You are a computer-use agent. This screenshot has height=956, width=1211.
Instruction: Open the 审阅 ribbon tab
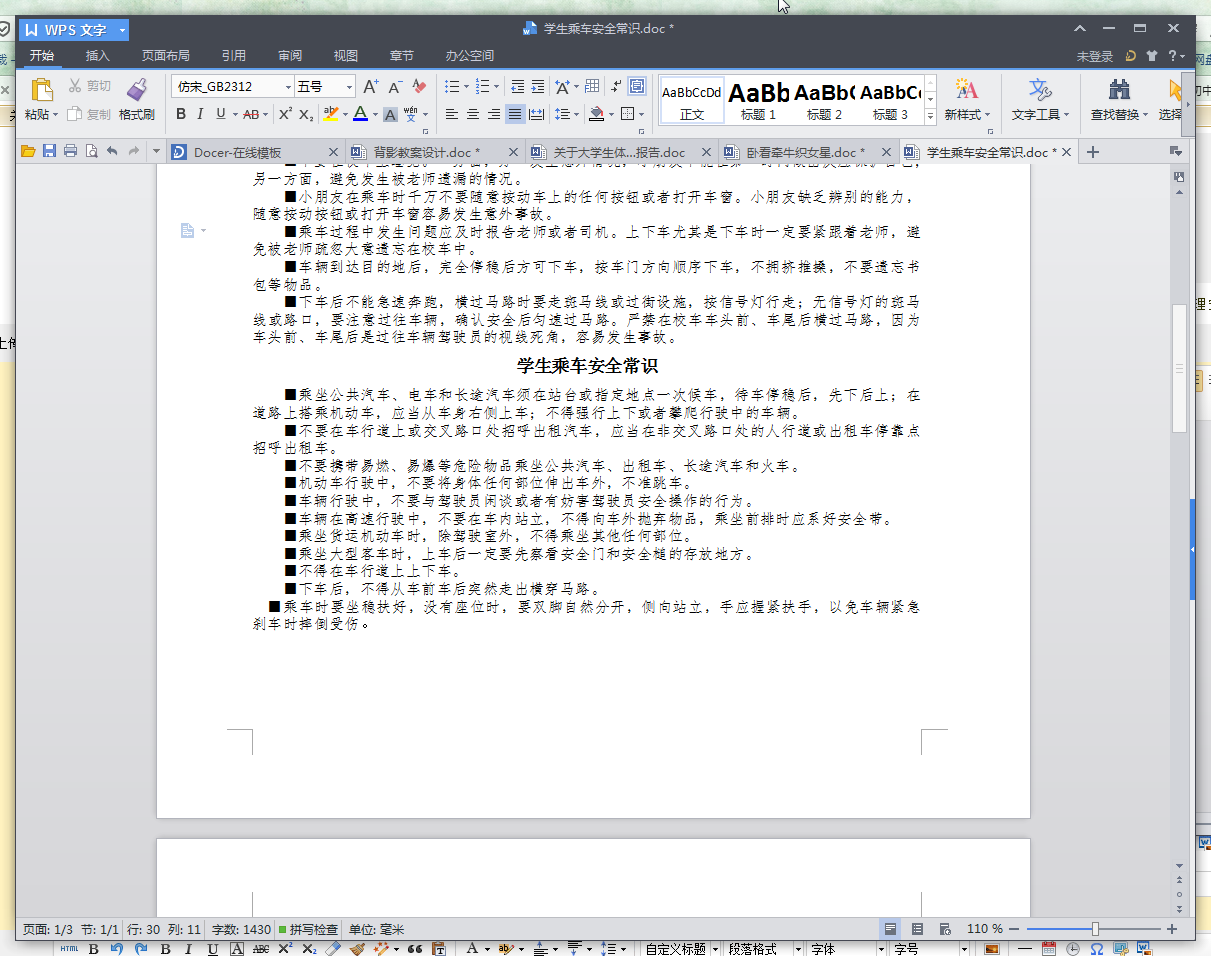pyautogui.click(x=290, y=56)
